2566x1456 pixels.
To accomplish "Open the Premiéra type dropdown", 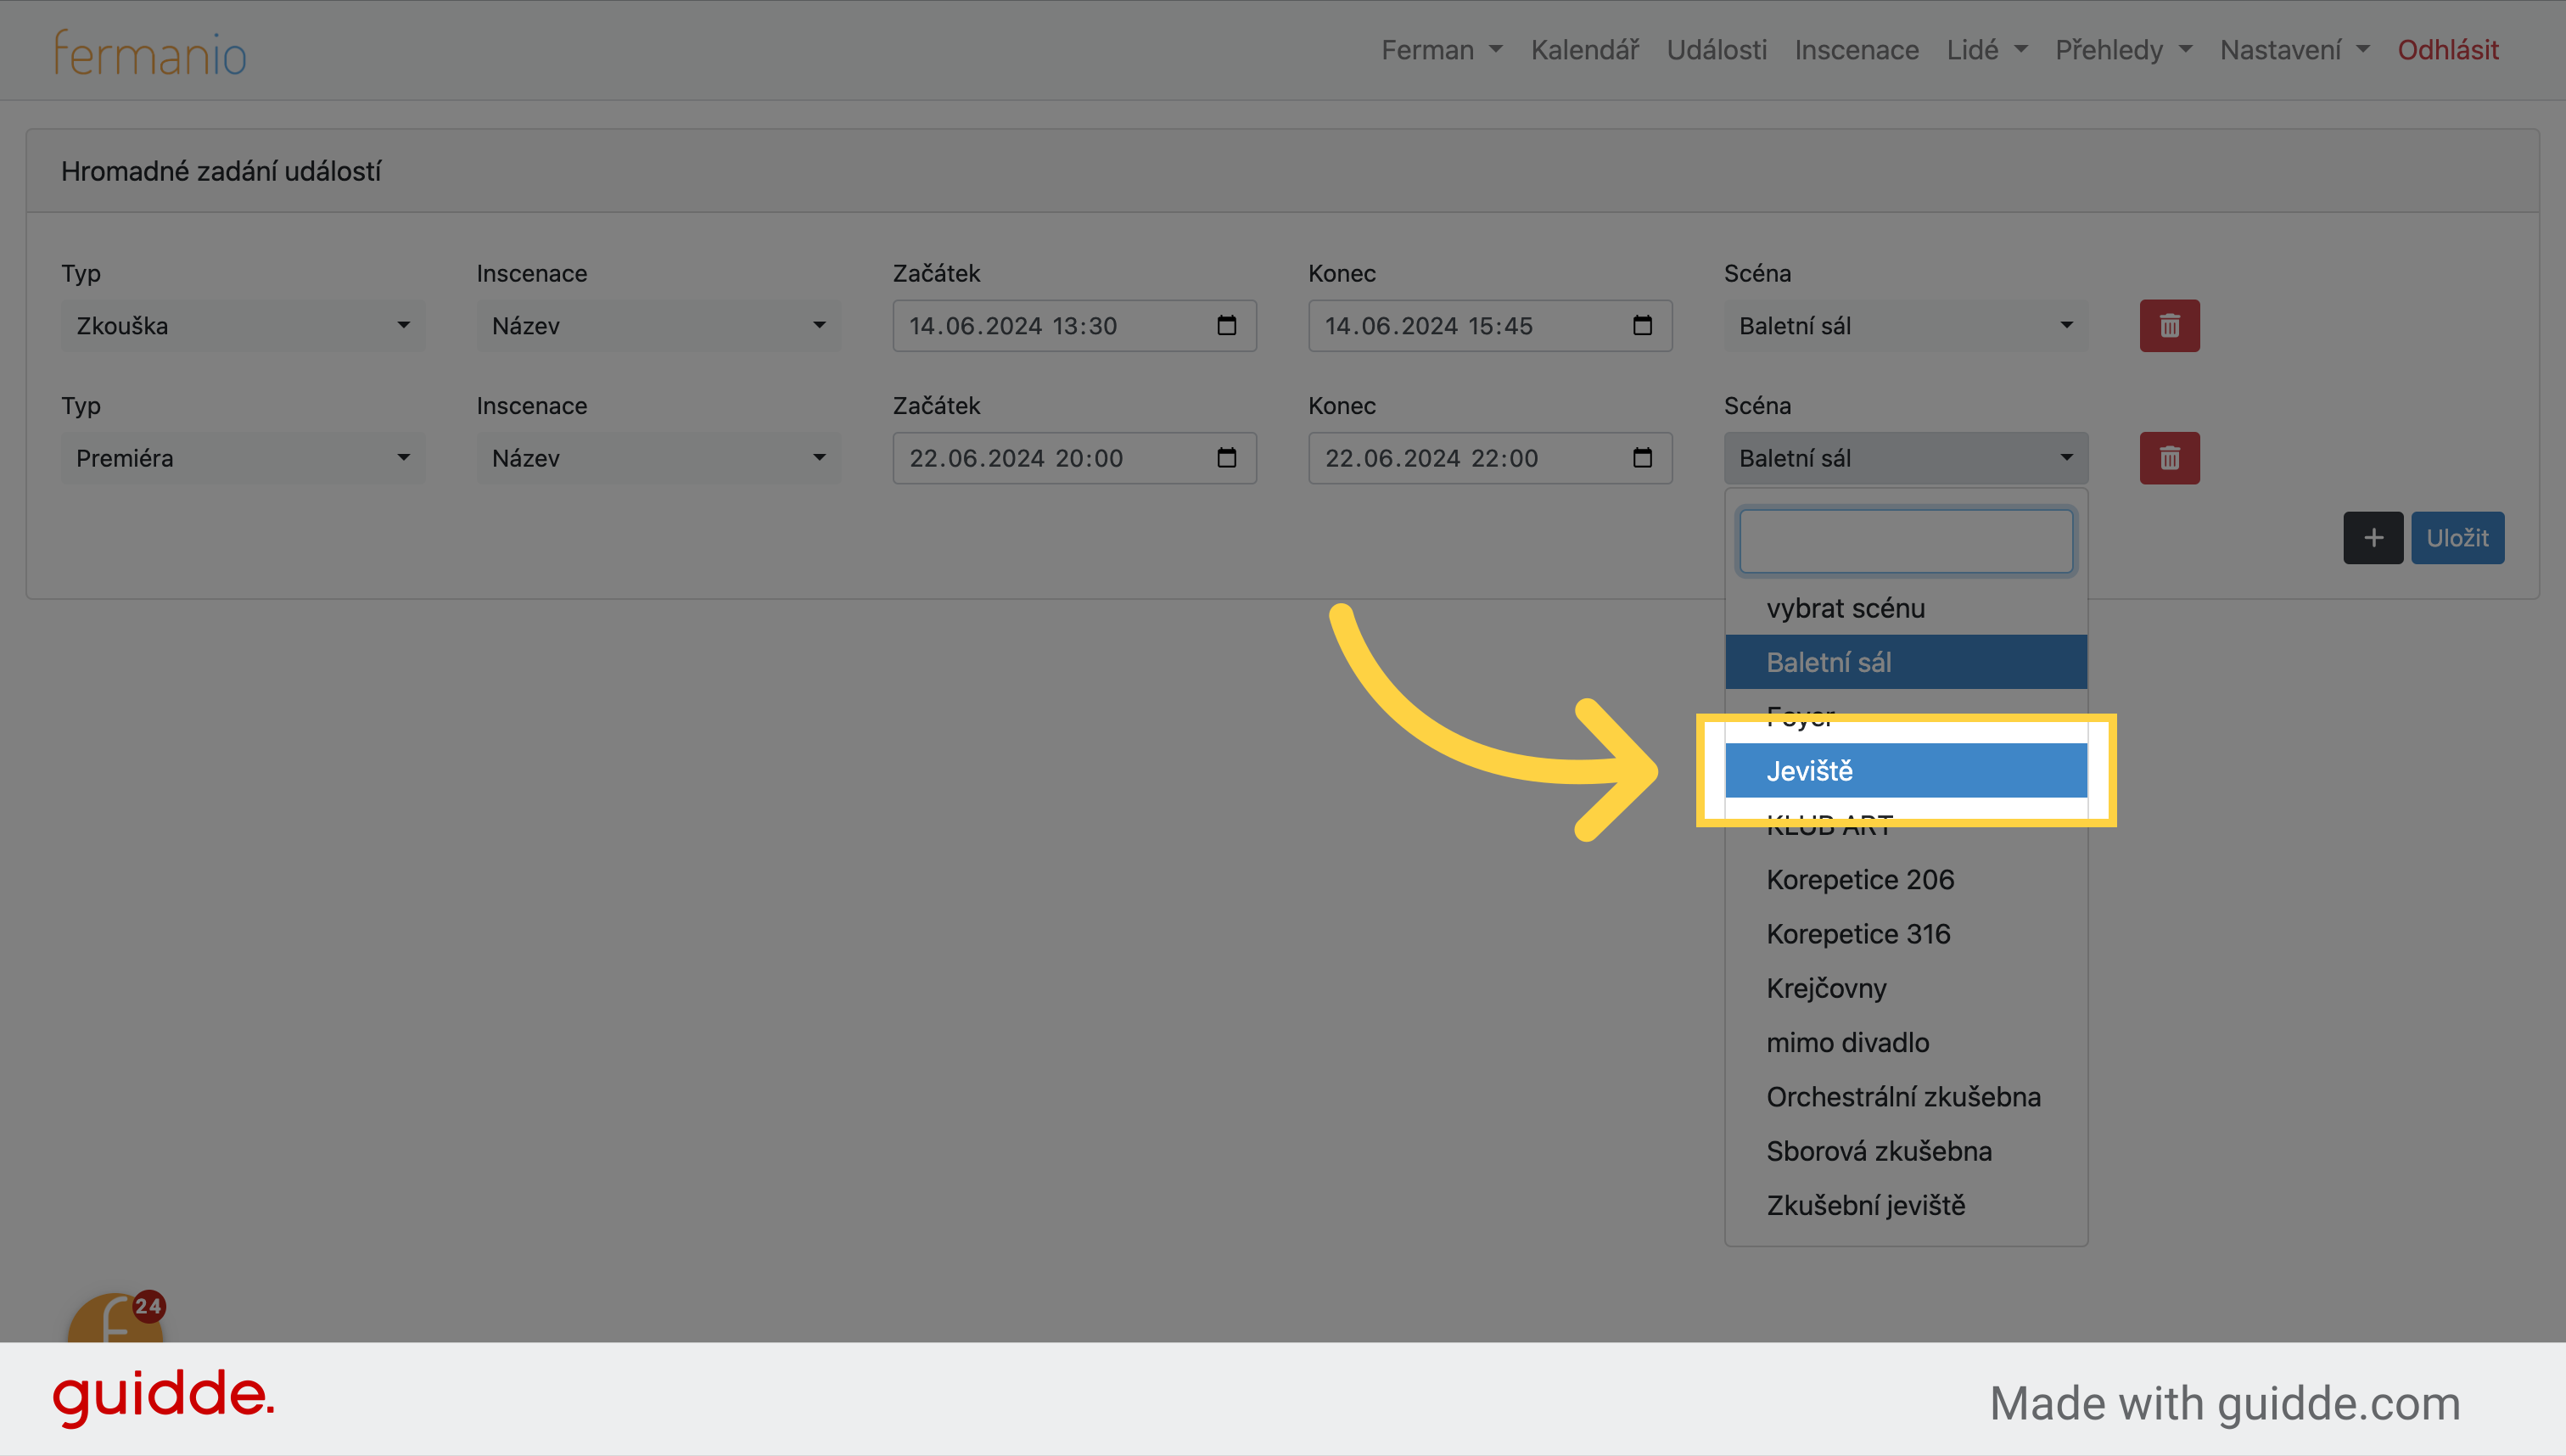I will coord(243,458).
